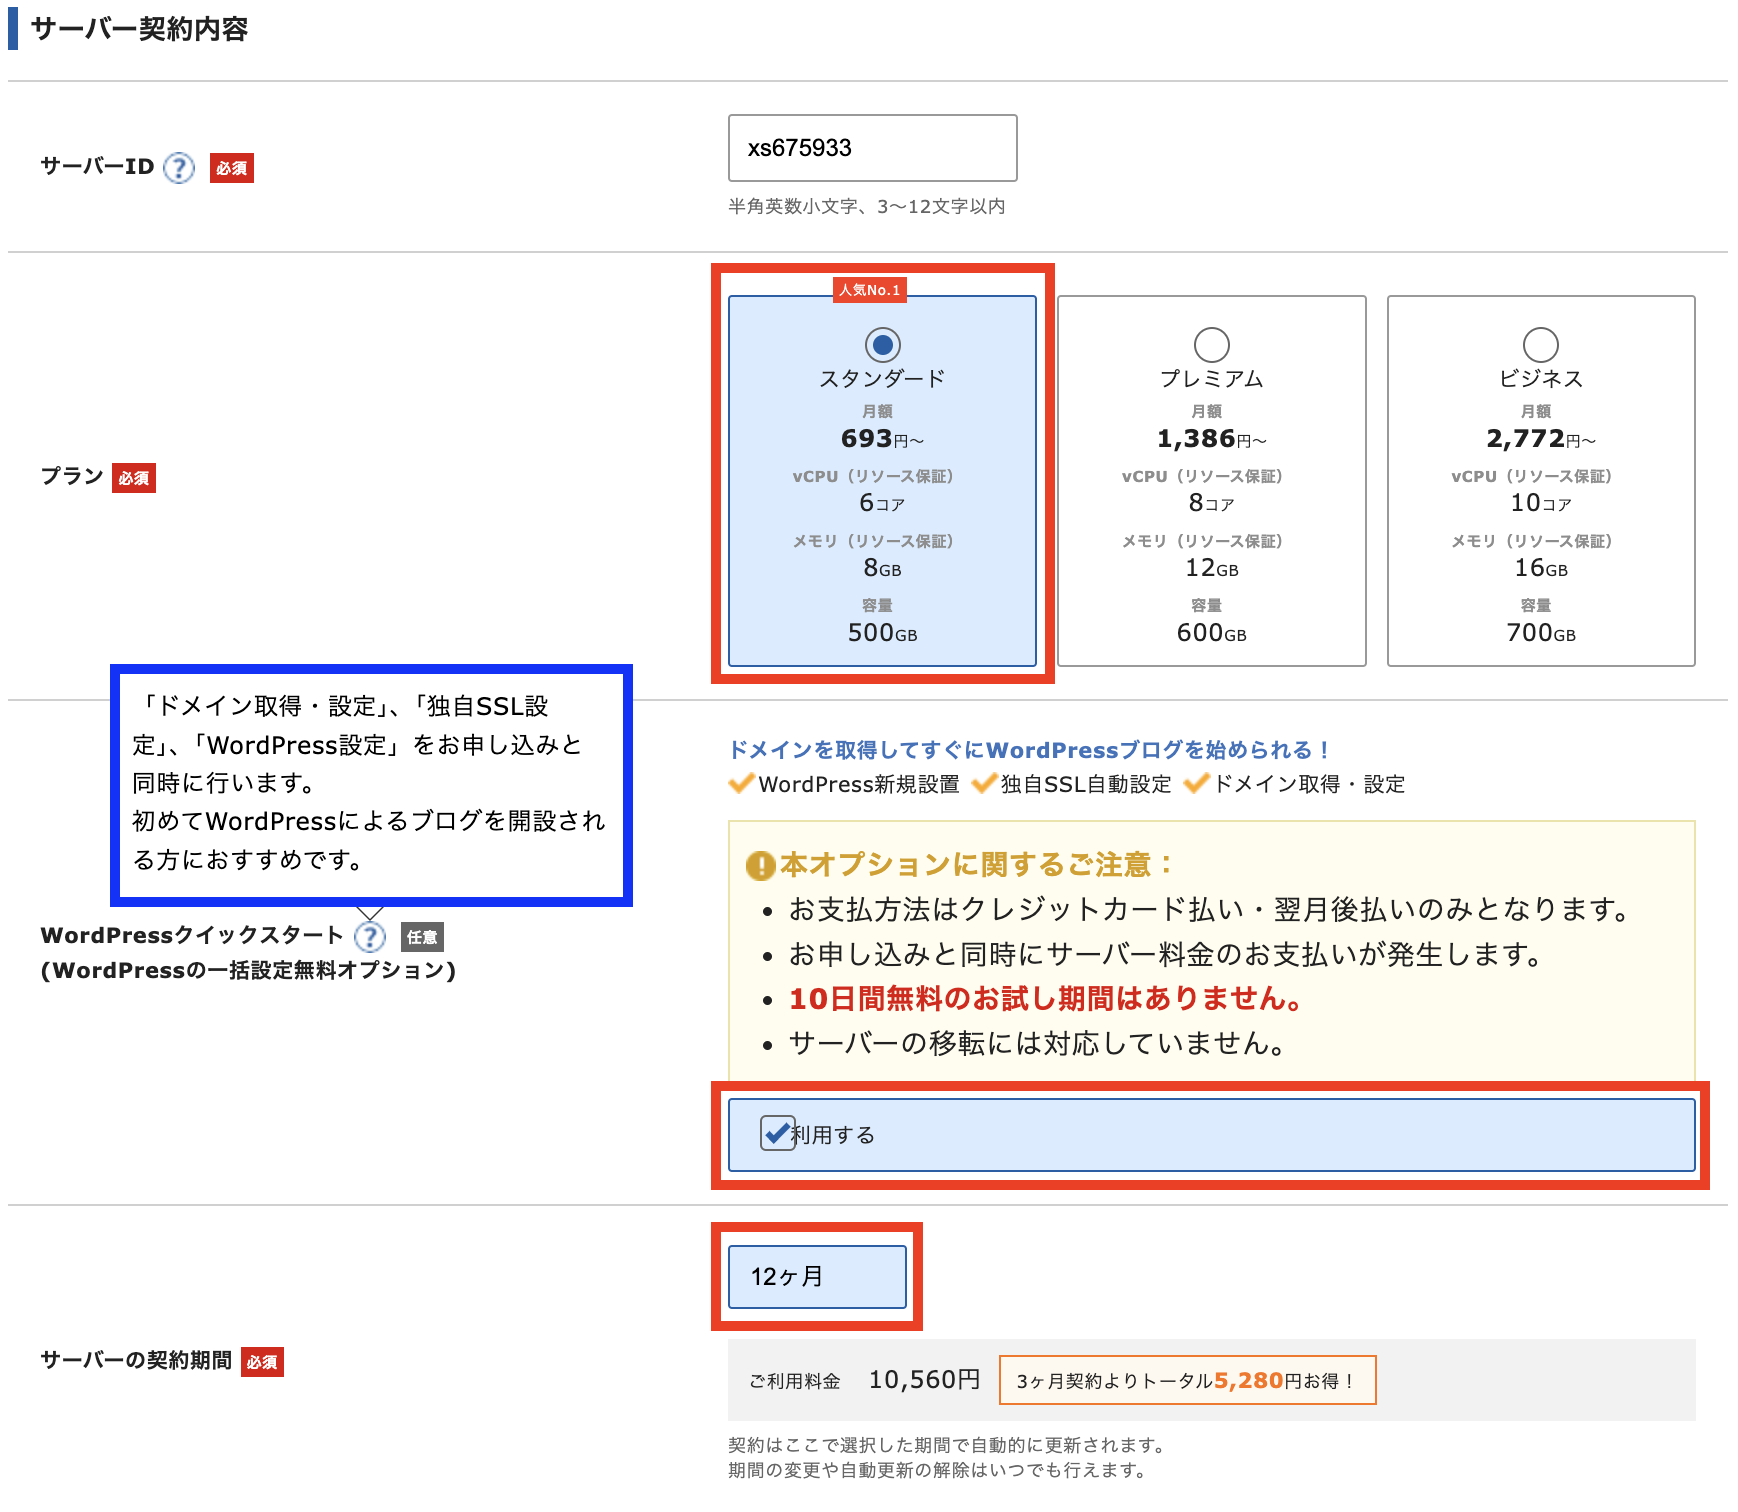The image size is (1738, 1512).
Task: Click the 8GB memory value in スタンダード card
Action: click(882, 568)
